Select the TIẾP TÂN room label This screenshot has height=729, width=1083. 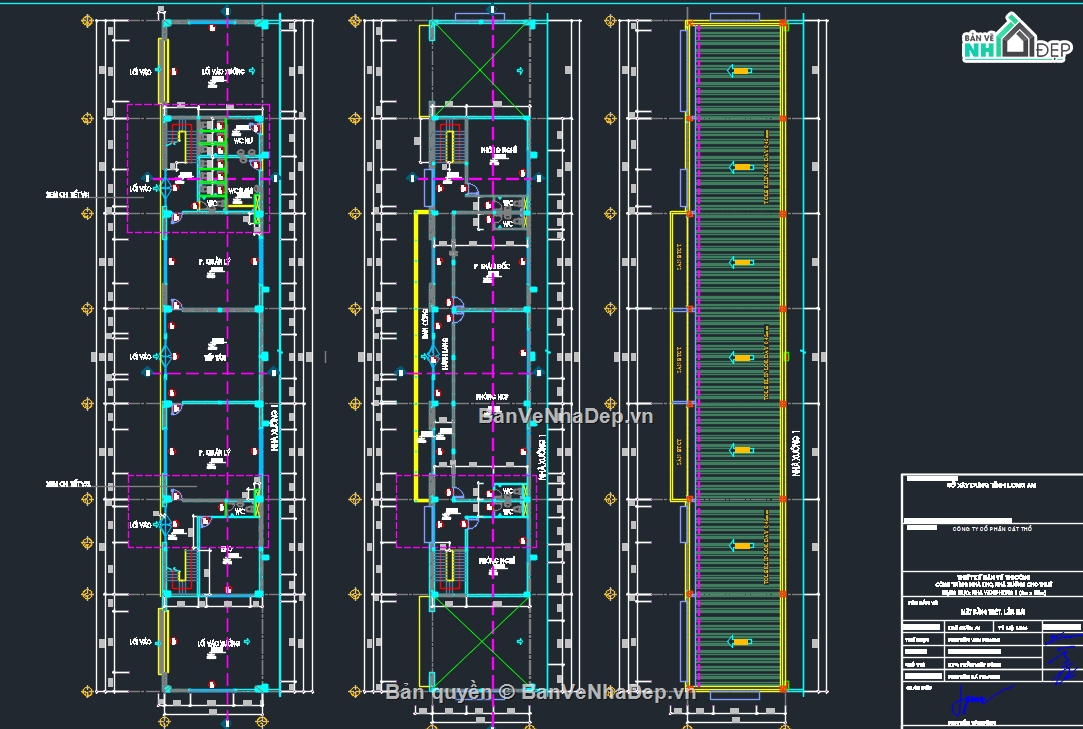coord(214,356)
